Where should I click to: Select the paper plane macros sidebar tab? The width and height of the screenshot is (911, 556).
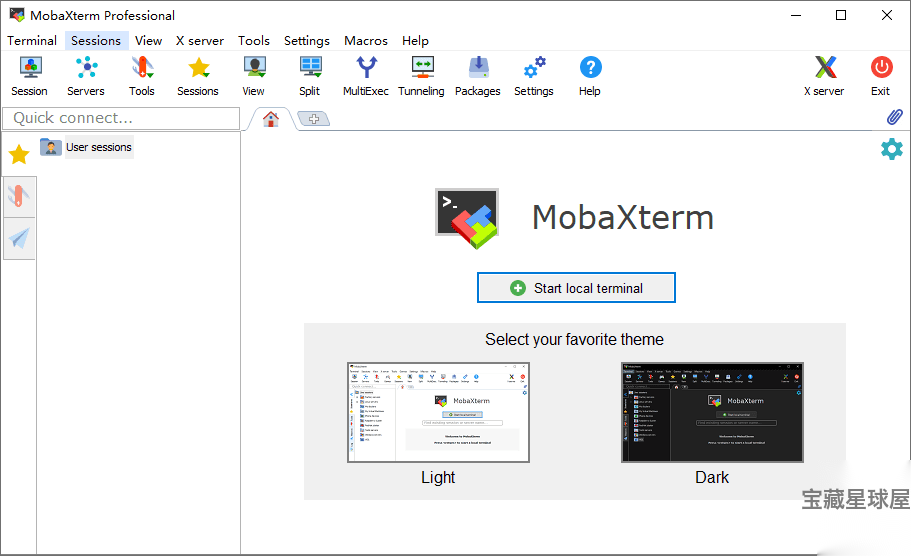[19, 238]
